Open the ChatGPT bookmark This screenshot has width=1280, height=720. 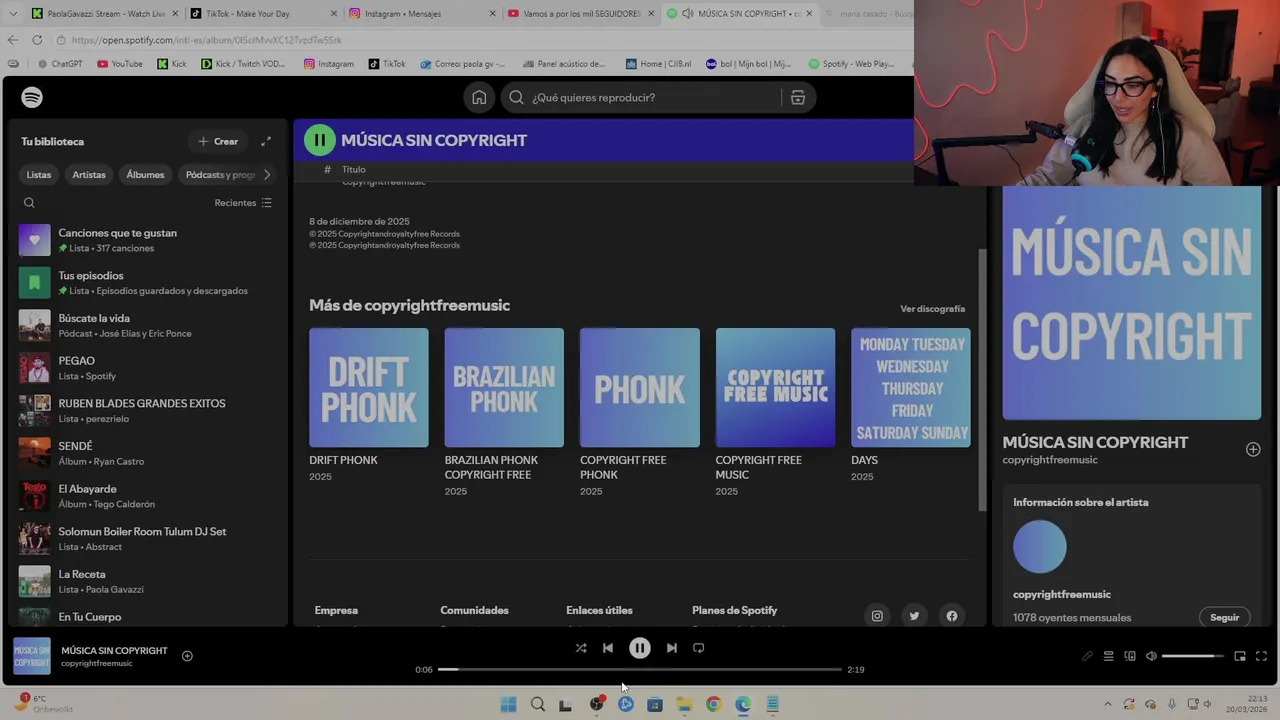[59, 64]
